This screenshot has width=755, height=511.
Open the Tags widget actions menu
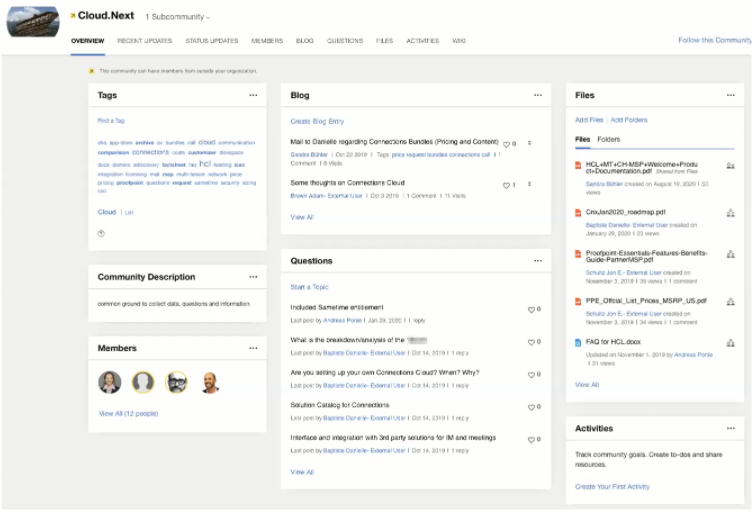click(x=253, y=95)
